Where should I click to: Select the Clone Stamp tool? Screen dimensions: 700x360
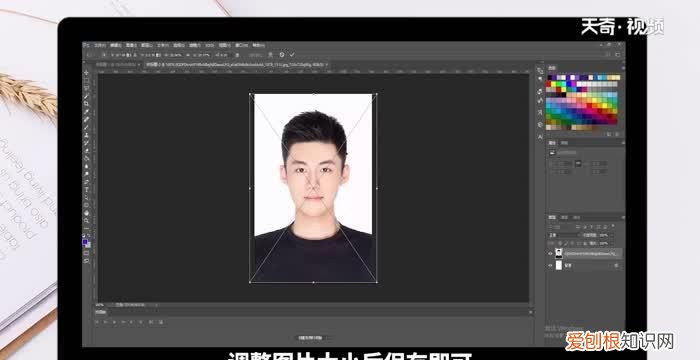coord(86,135)
